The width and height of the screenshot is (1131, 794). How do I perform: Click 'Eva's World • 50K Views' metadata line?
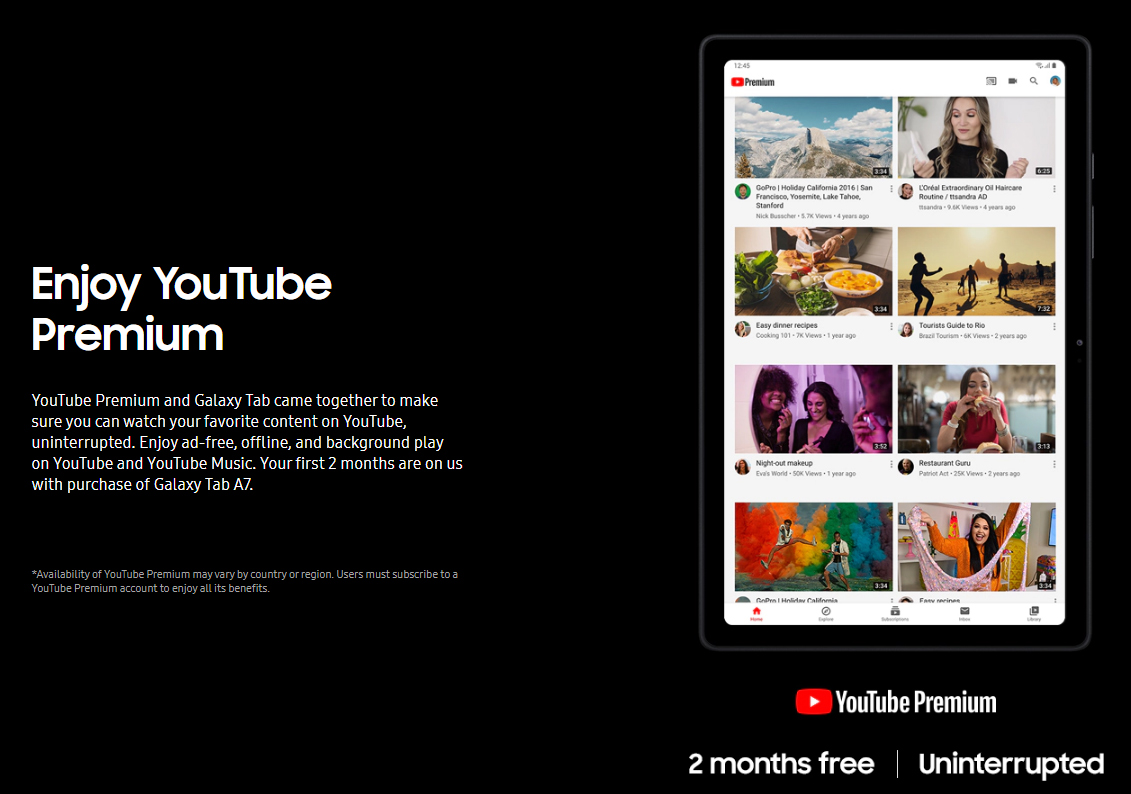coord(806,474)
